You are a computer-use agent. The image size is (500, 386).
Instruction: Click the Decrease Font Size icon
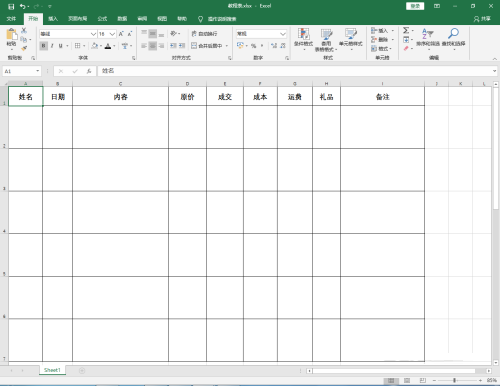[x=130, y=34]
